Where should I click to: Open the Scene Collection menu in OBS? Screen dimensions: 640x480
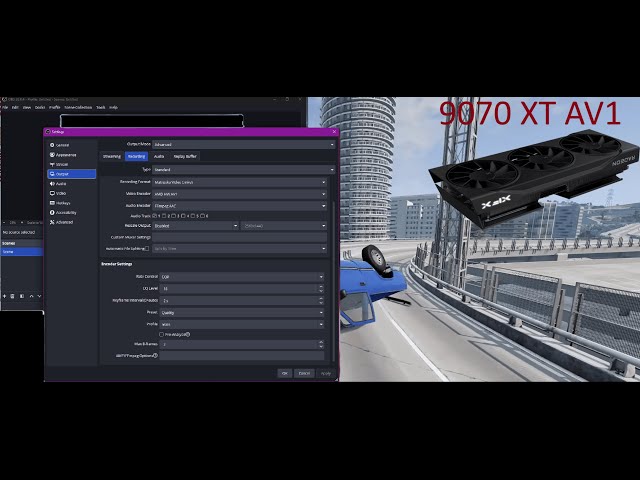click(78, 107)
